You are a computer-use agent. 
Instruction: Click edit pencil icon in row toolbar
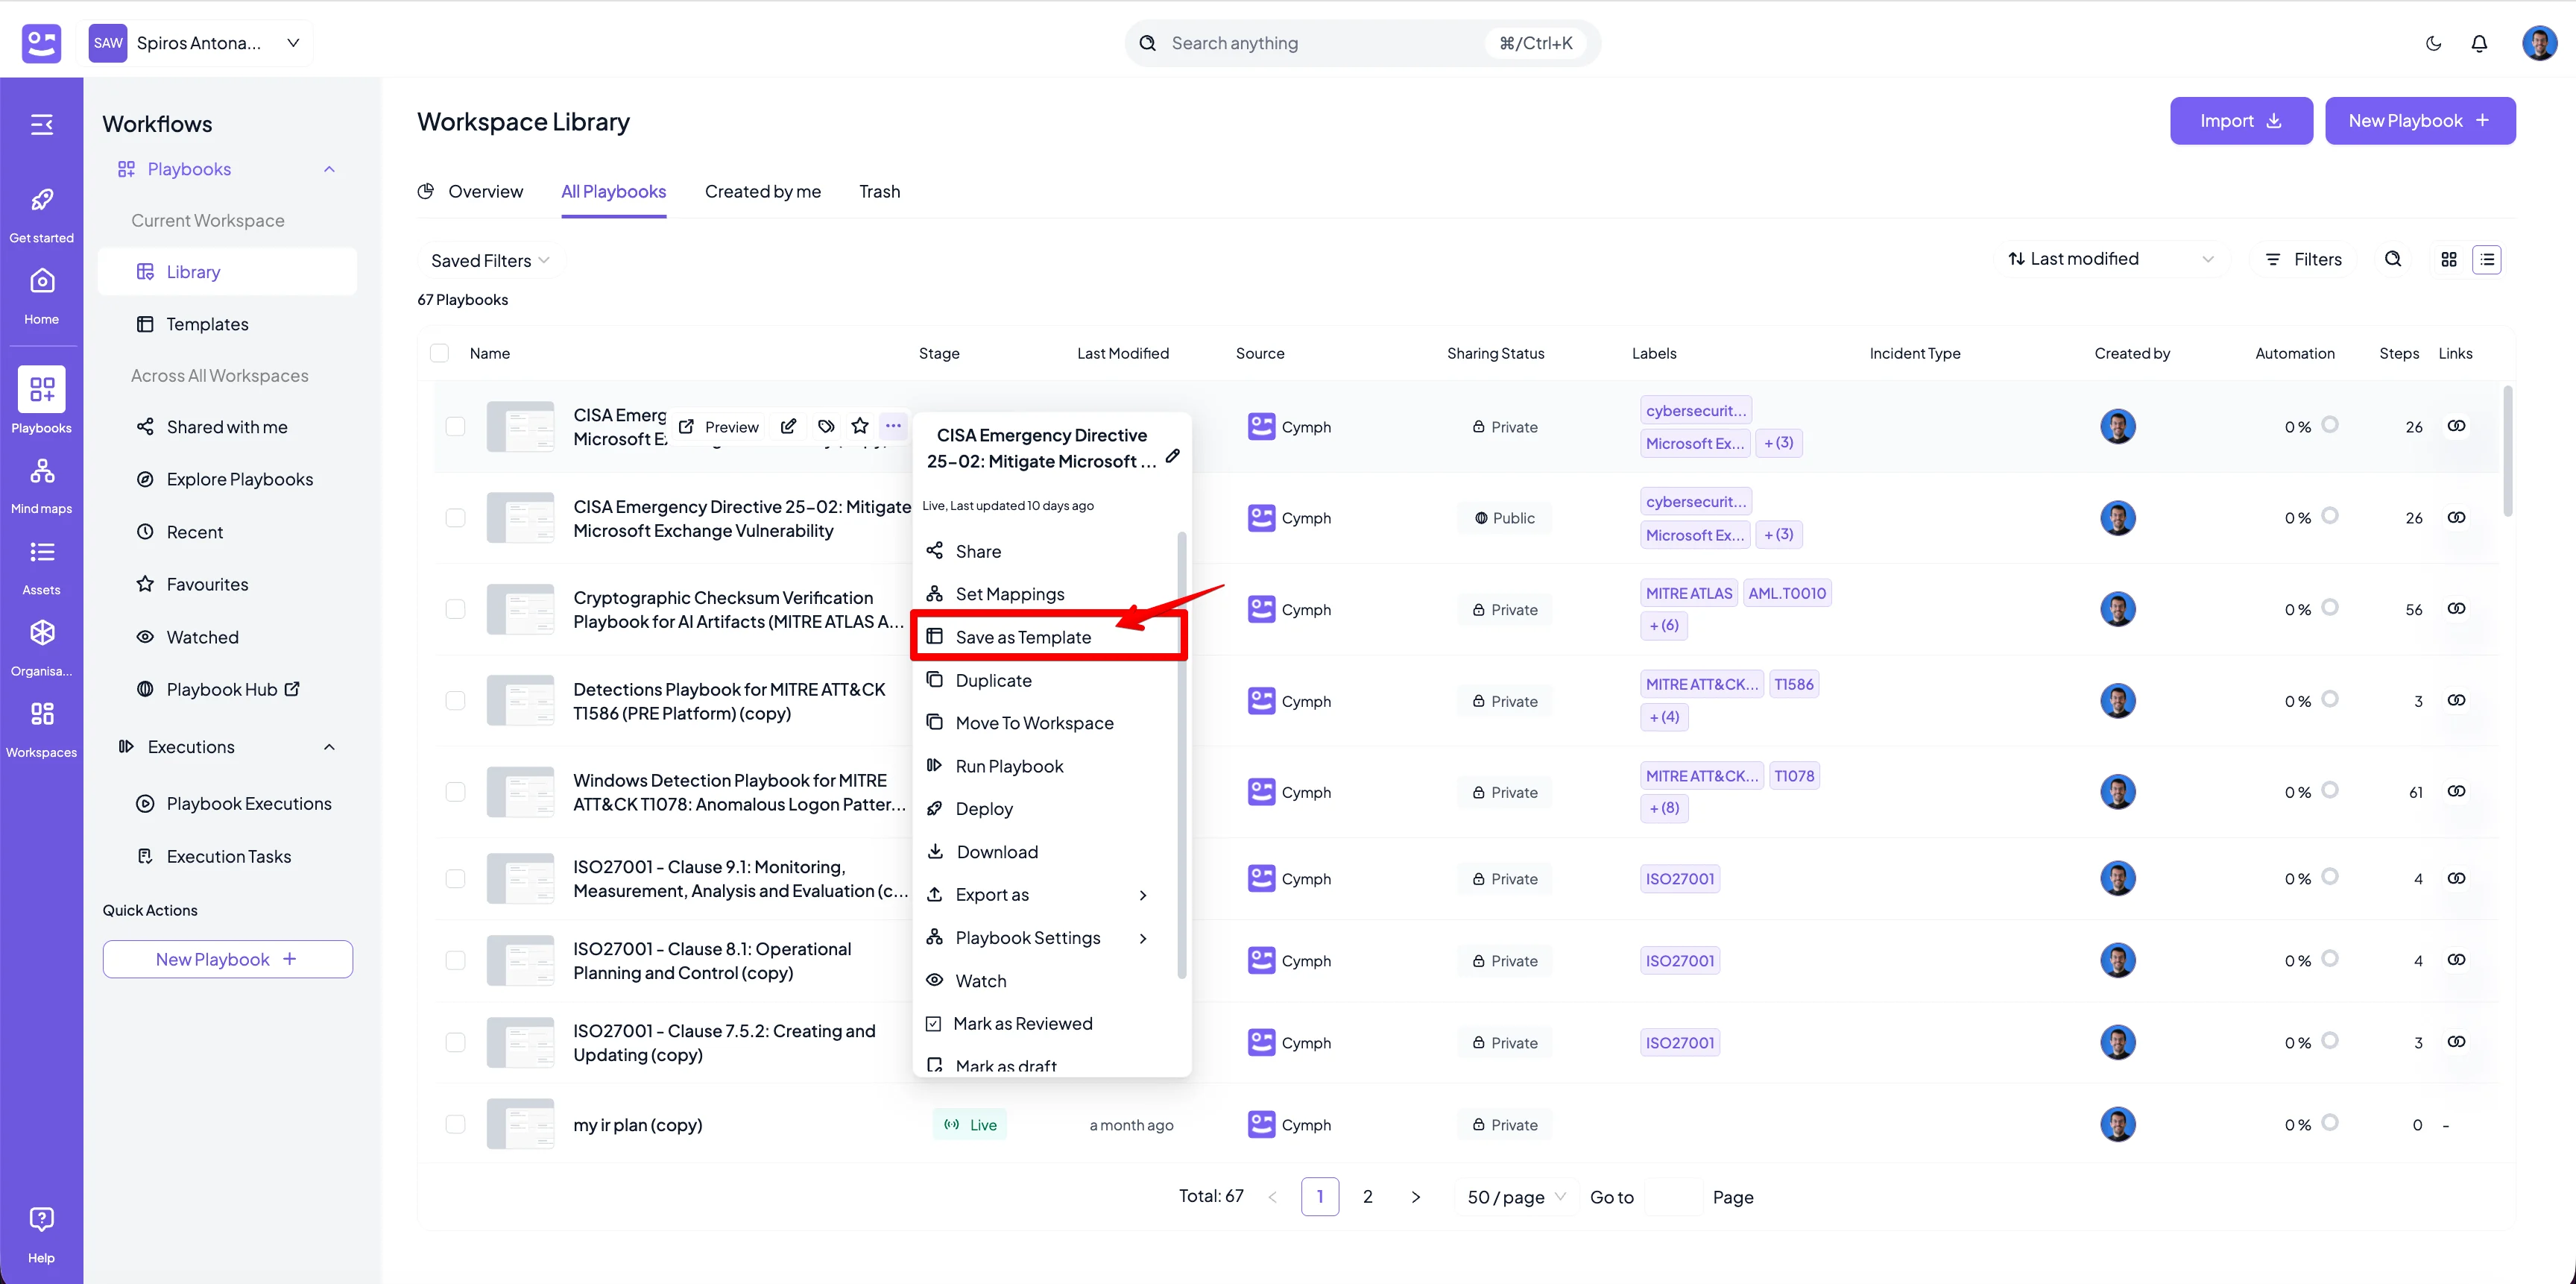pyautogui.click(x=788, y=426)
